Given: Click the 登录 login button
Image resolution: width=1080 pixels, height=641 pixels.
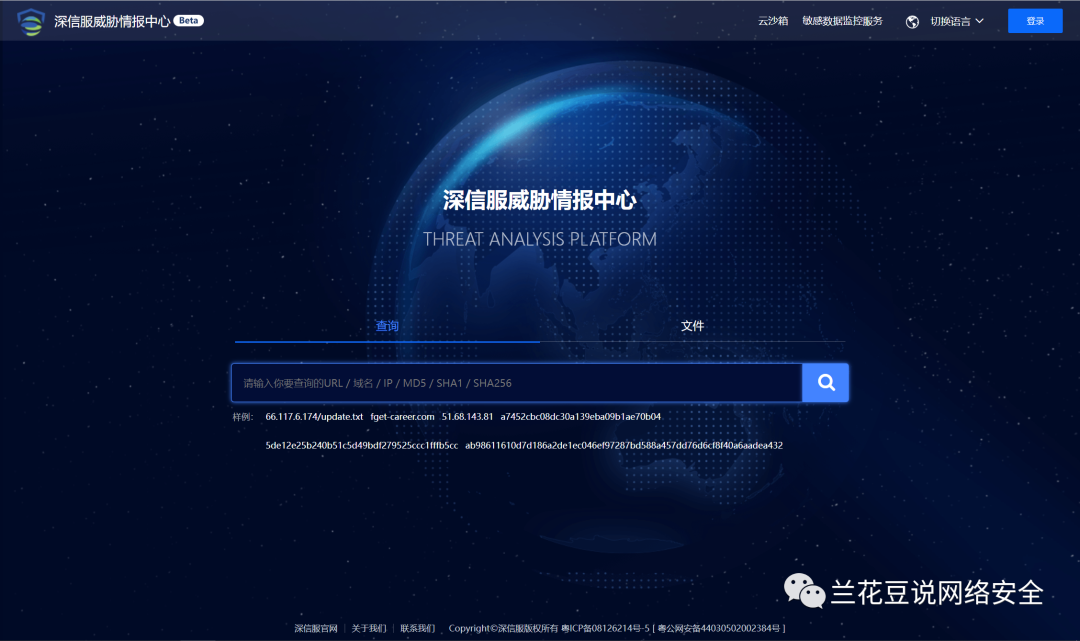Looking at the screenshot, I should [1035, 21].
